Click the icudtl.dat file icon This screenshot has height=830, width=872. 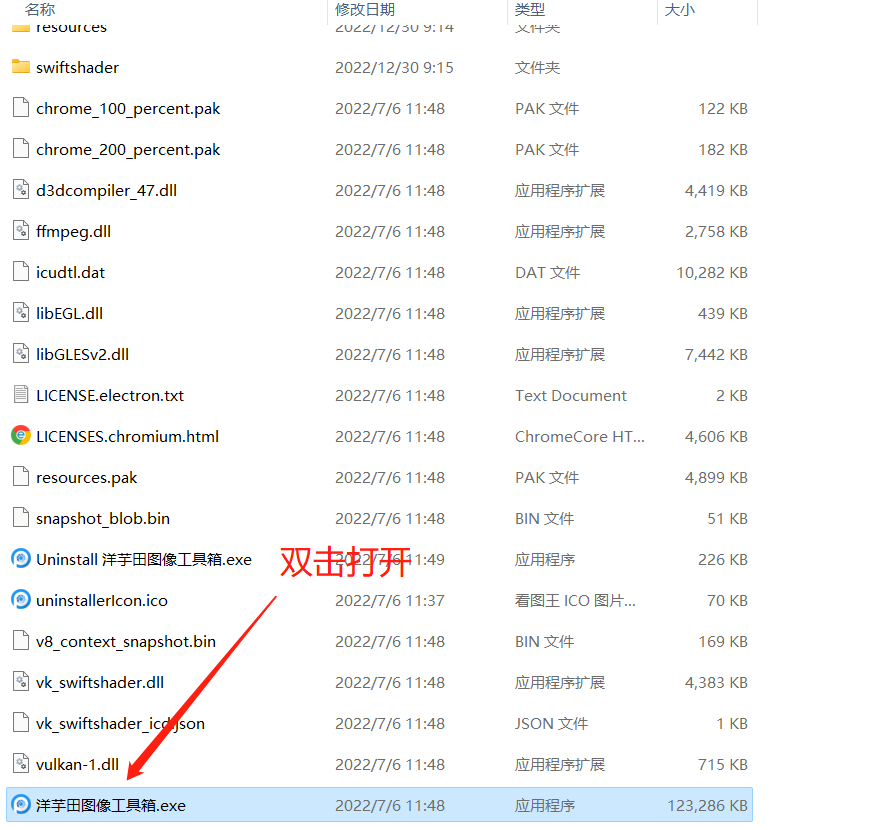(21, 272)
